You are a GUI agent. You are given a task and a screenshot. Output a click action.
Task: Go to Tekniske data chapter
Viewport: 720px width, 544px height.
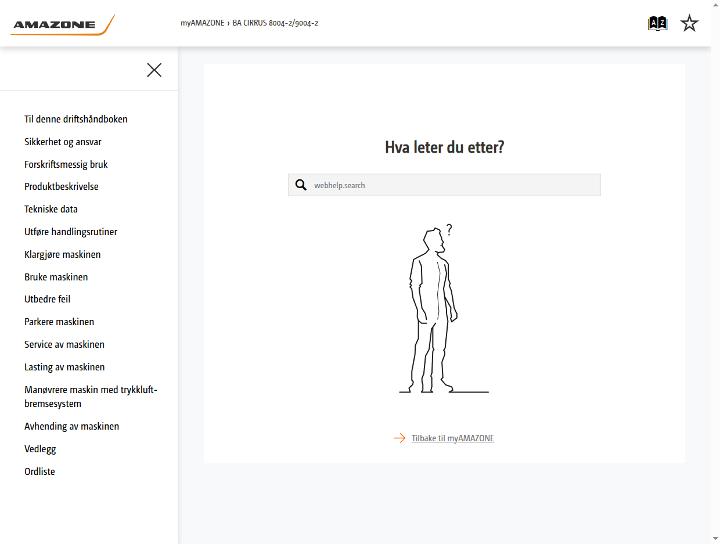tap(51, 209)
